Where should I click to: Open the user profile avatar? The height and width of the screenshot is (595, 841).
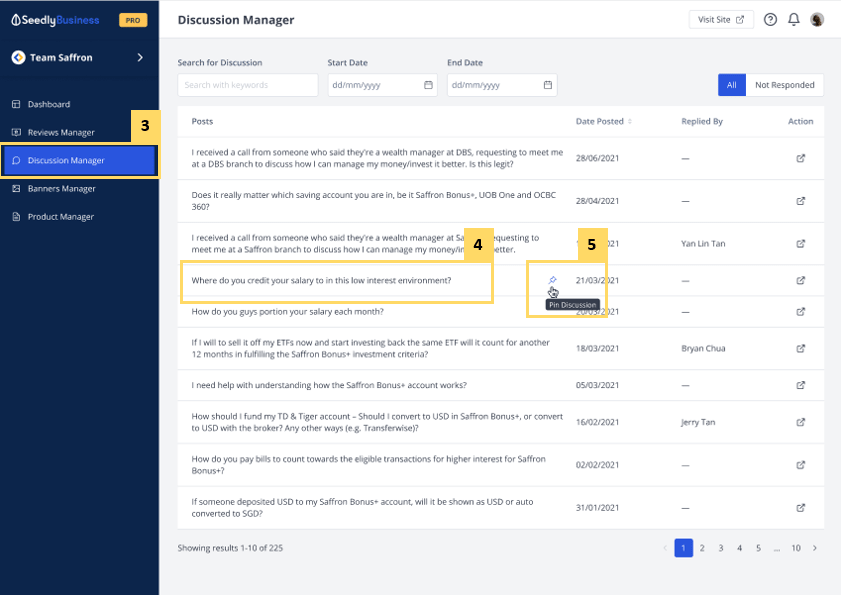pyautogui.click(x=817, y=20)
